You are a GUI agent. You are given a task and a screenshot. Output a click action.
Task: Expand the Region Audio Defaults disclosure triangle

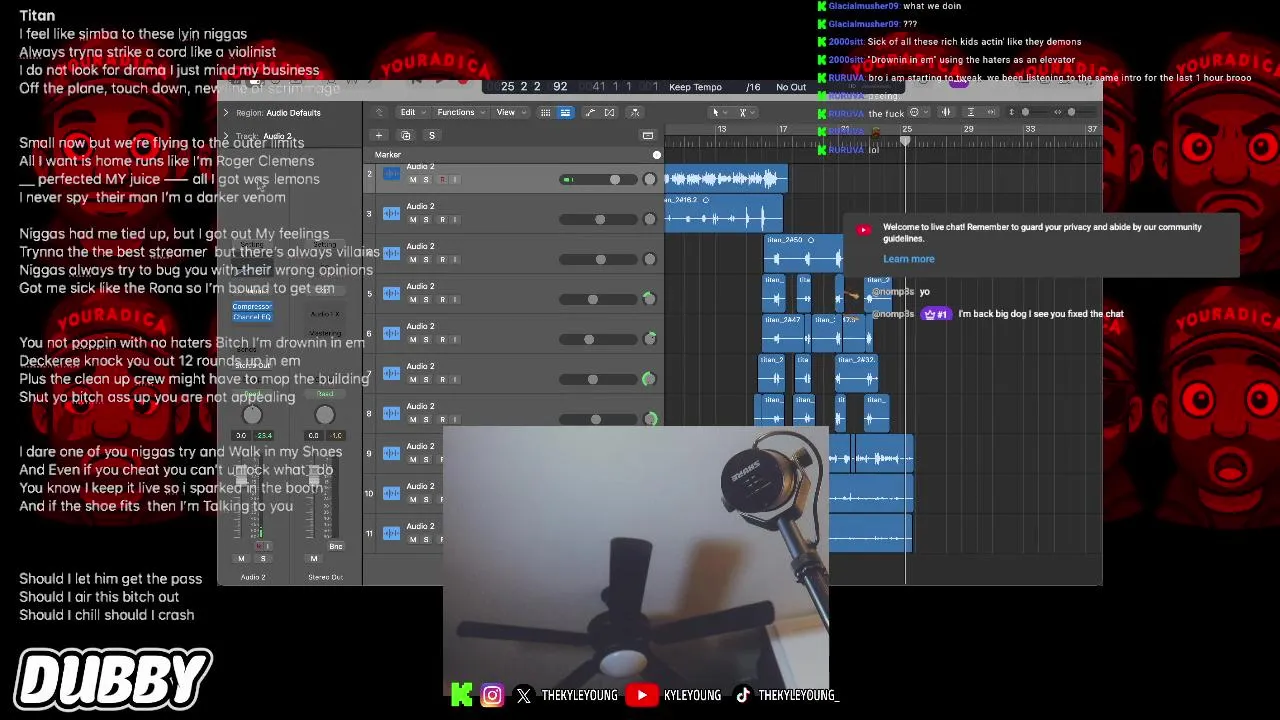tap(226, 113)
